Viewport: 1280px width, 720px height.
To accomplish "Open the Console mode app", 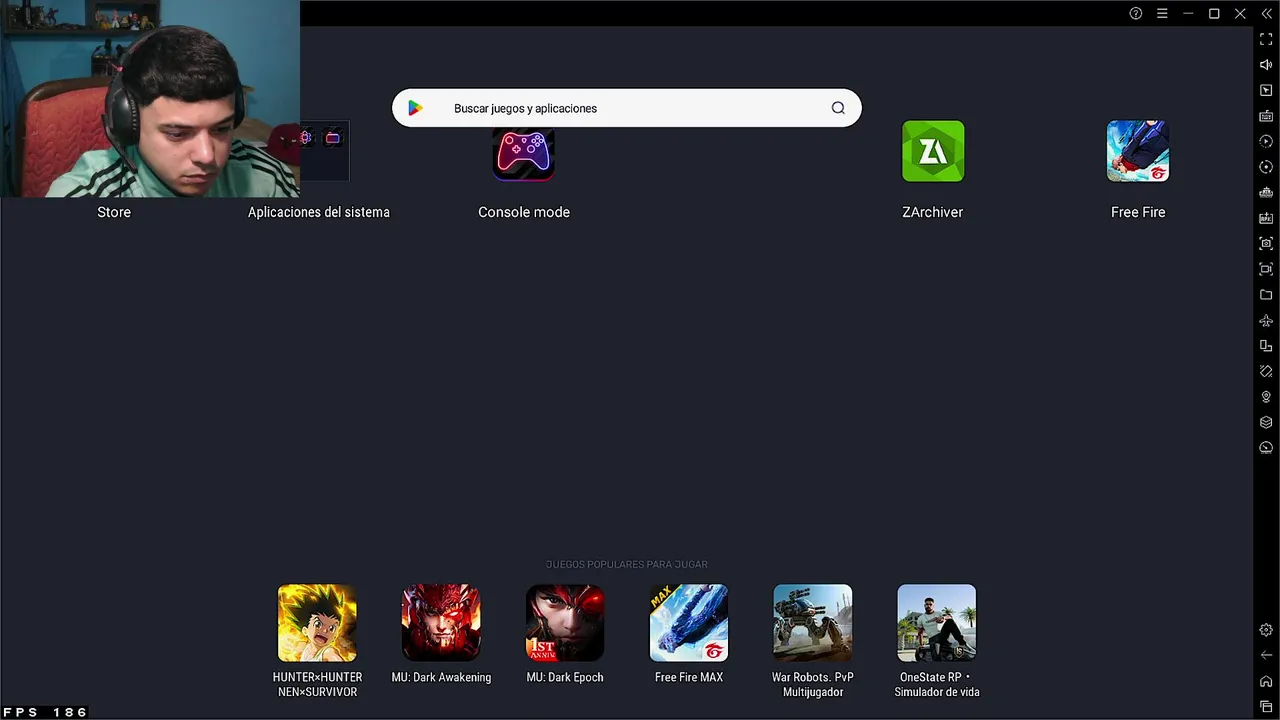I will [x=524, y=153].
